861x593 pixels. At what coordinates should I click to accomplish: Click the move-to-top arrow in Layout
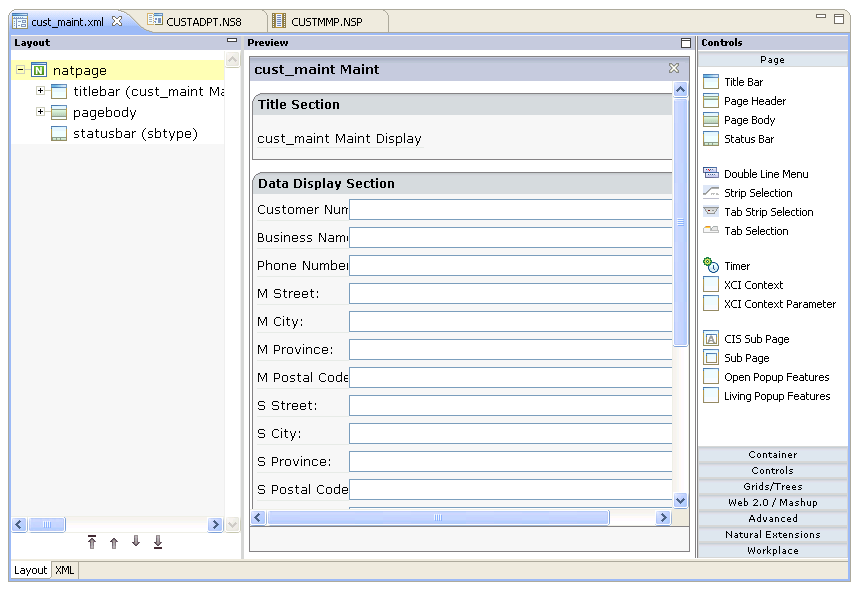[x=92, y=543]
